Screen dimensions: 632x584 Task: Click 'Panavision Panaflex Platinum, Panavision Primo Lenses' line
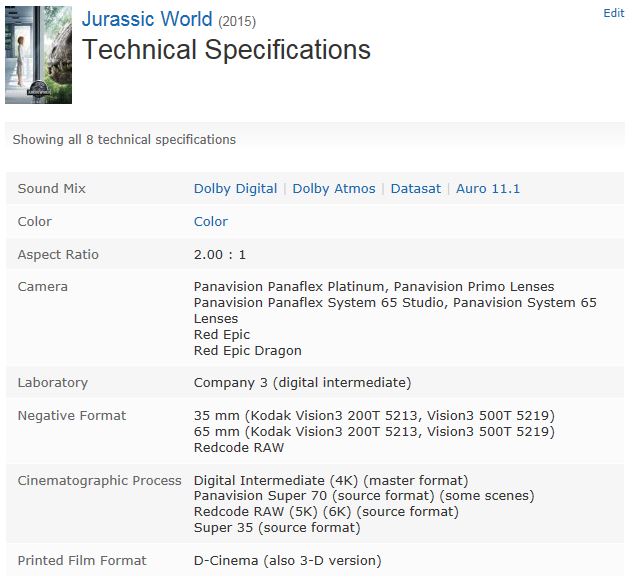click(x=374, y=287)
